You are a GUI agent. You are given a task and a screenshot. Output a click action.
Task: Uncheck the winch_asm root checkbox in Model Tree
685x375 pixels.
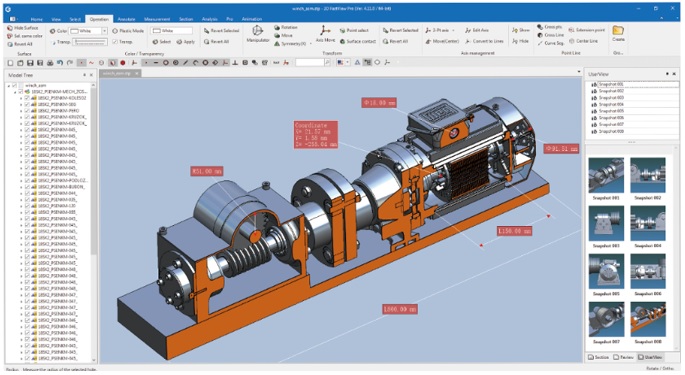[x=14, y=86]
